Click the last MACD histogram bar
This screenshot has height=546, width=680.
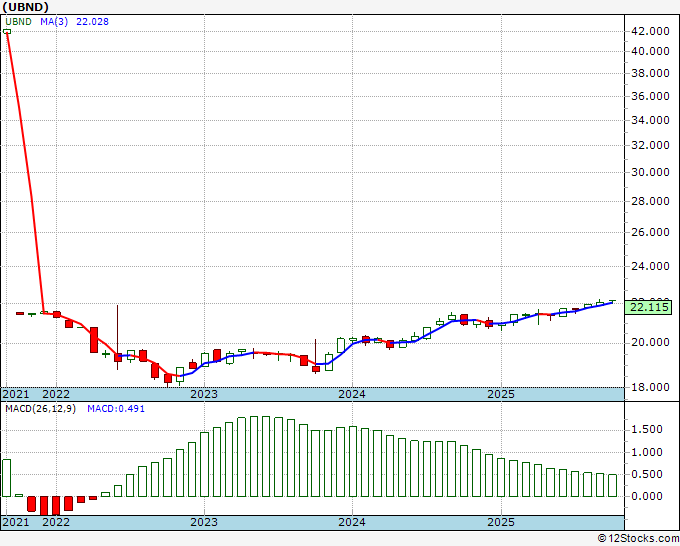[x=612, y=485]
